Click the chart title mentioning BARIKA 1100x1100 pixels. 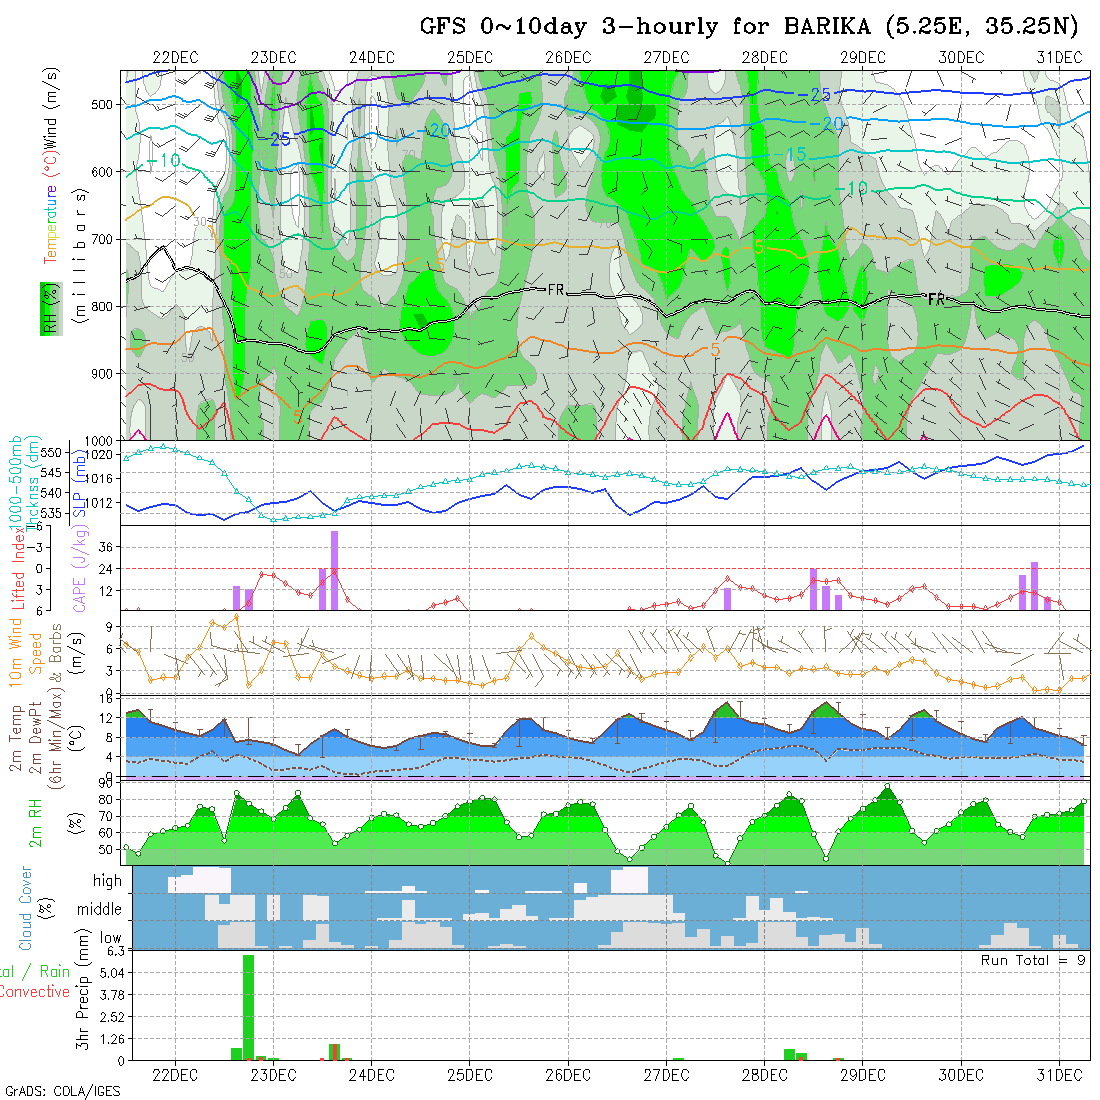click(x=749, y=26)
